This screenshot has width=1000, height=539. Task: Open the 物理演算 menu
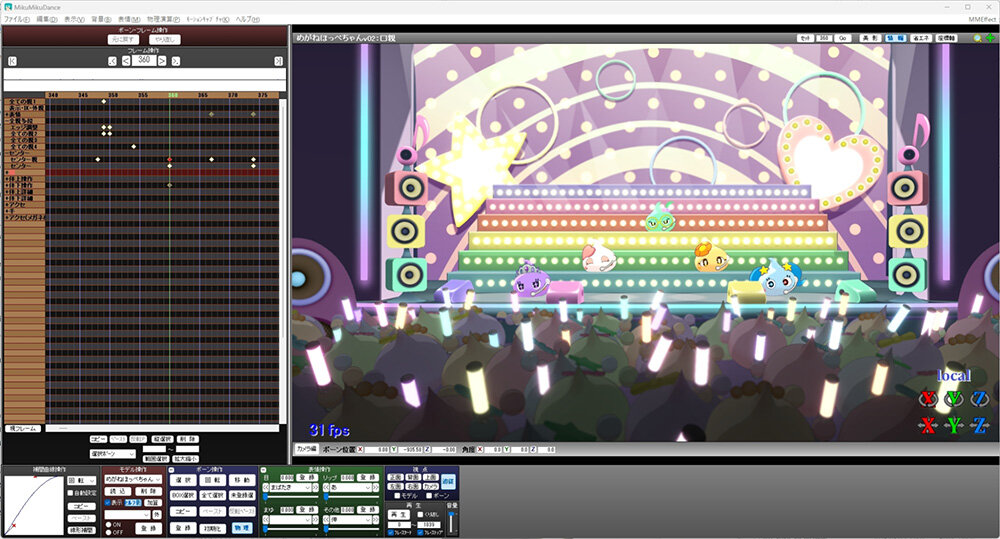coord(163,19)
